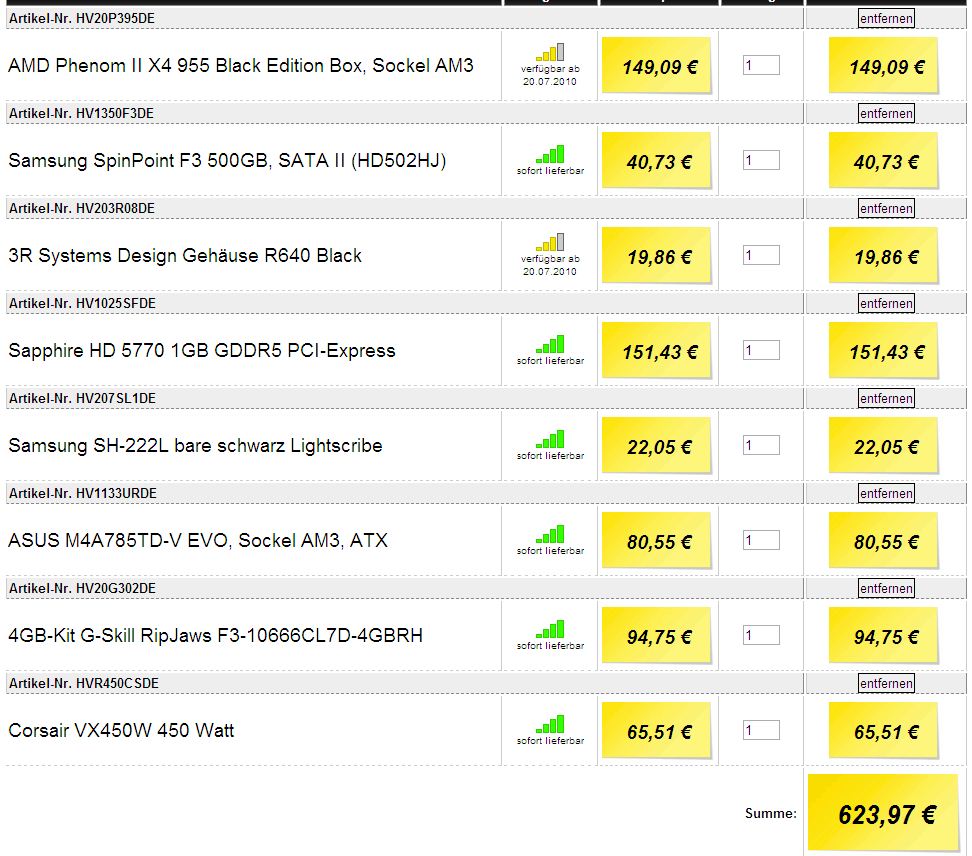Focus quantity field for AMD Phenom II
The height and width of the screenshot is (856, 972).
click(761, 65)
